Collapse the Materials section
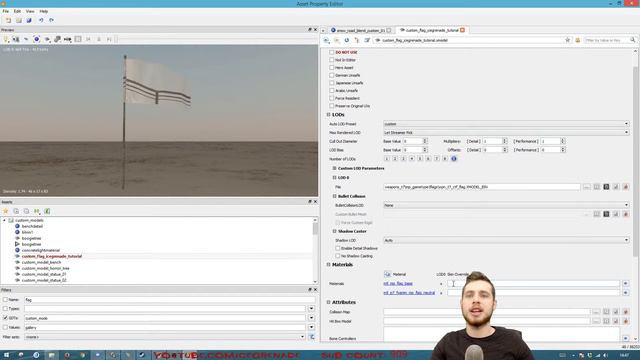This screenshot has width=640, height=360. [x=329, y=264]
